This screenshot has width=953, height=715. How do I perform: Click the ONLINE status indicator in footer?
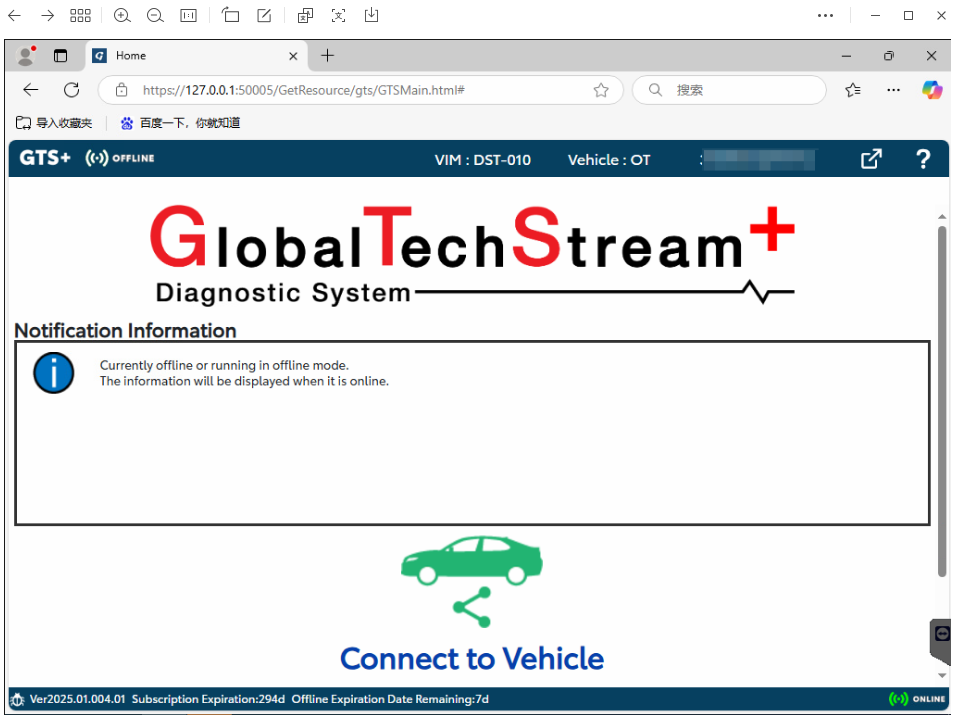(917, 699)
